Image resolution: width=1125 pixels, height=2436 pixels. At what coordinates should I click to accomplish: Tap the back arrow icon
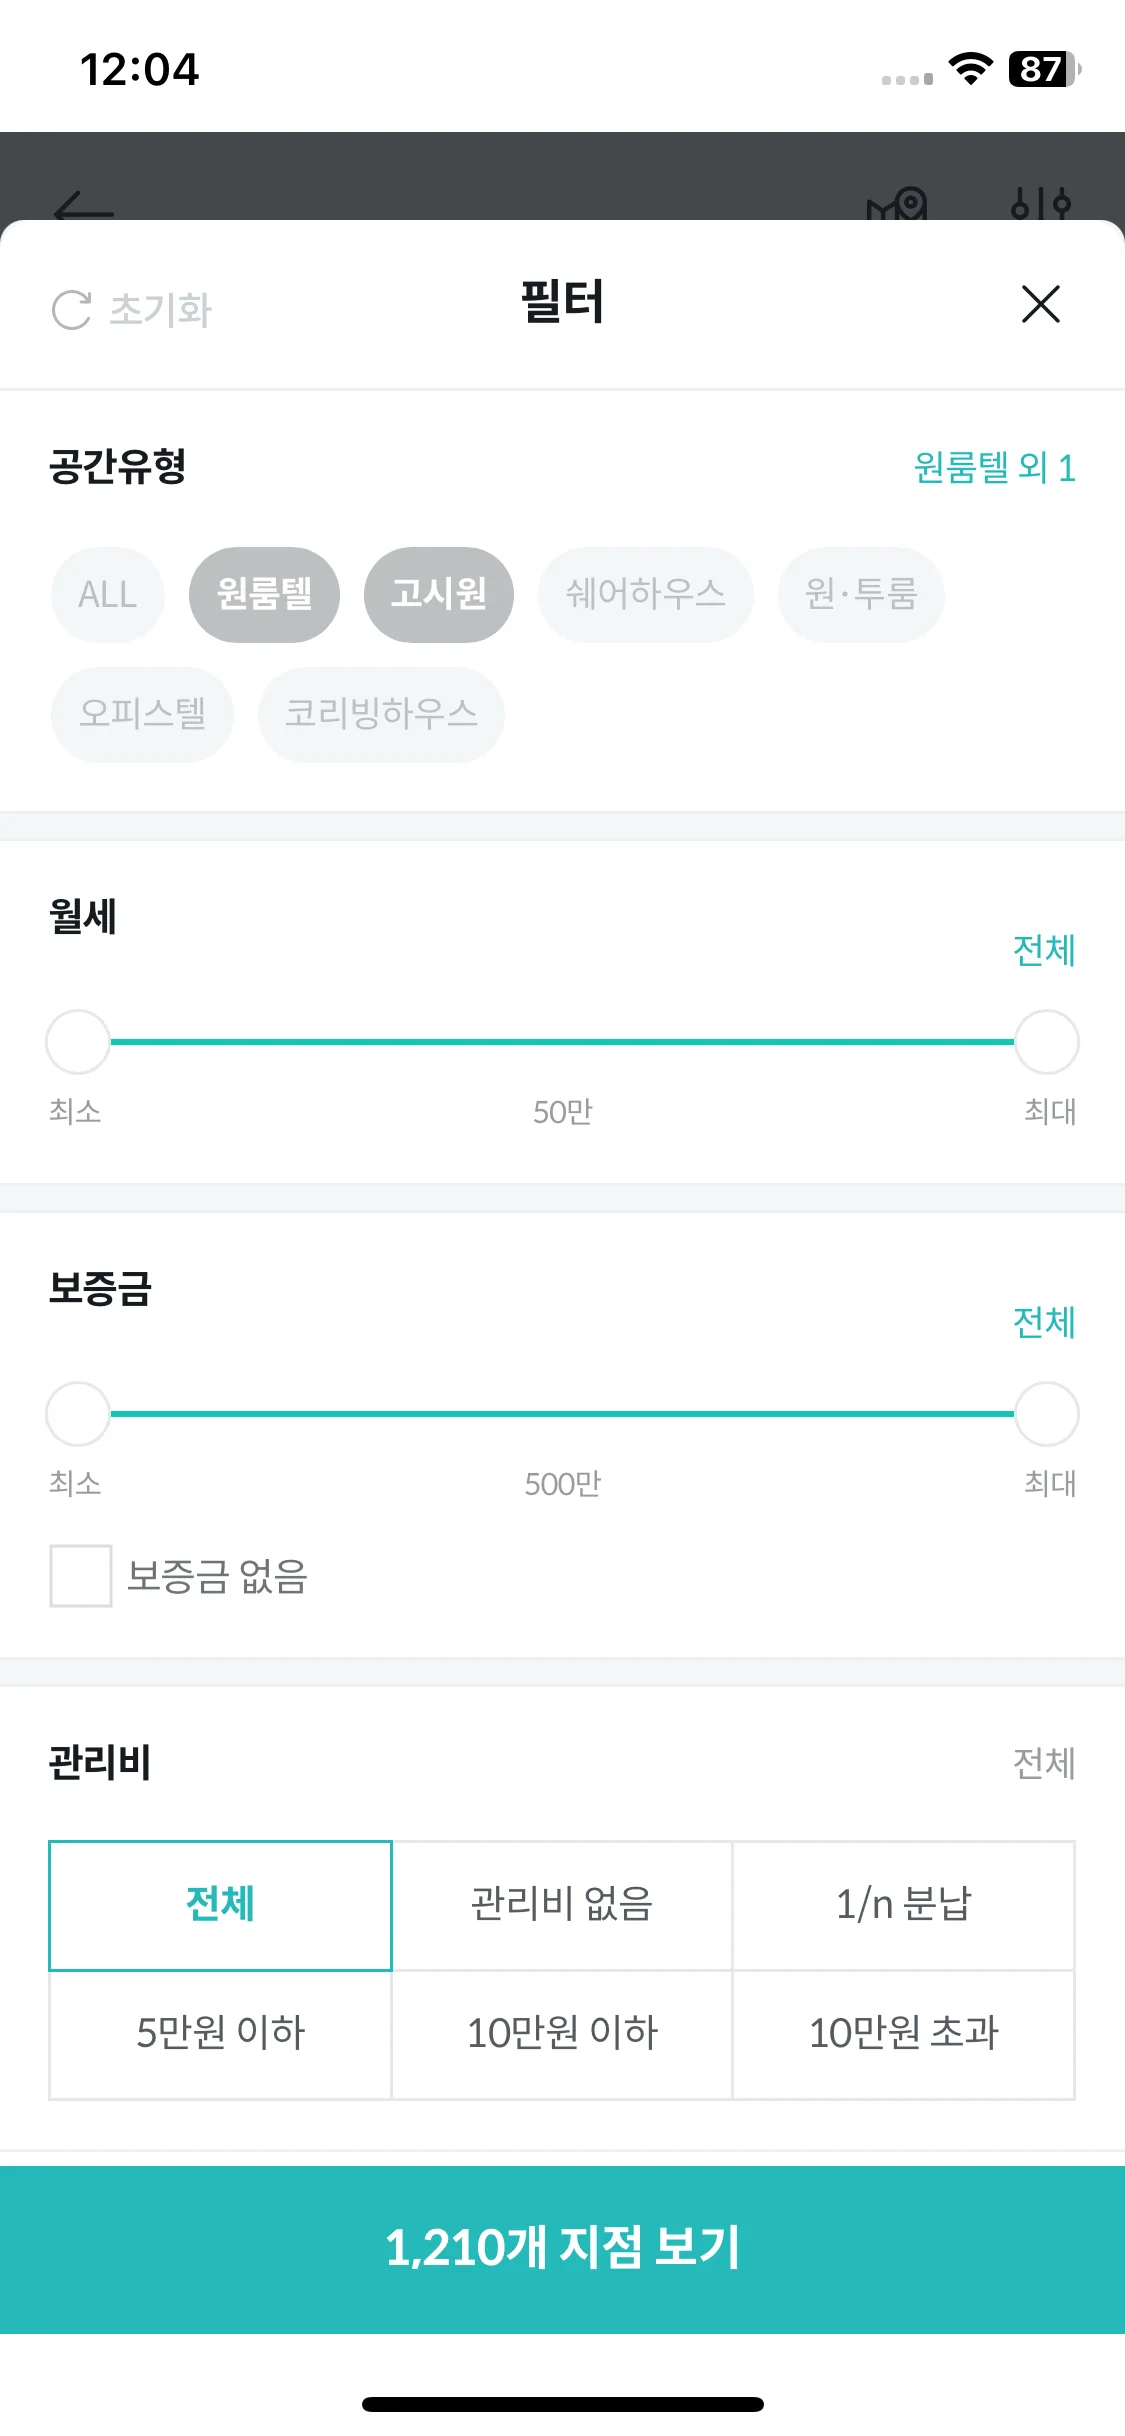[x=84, y=208]
